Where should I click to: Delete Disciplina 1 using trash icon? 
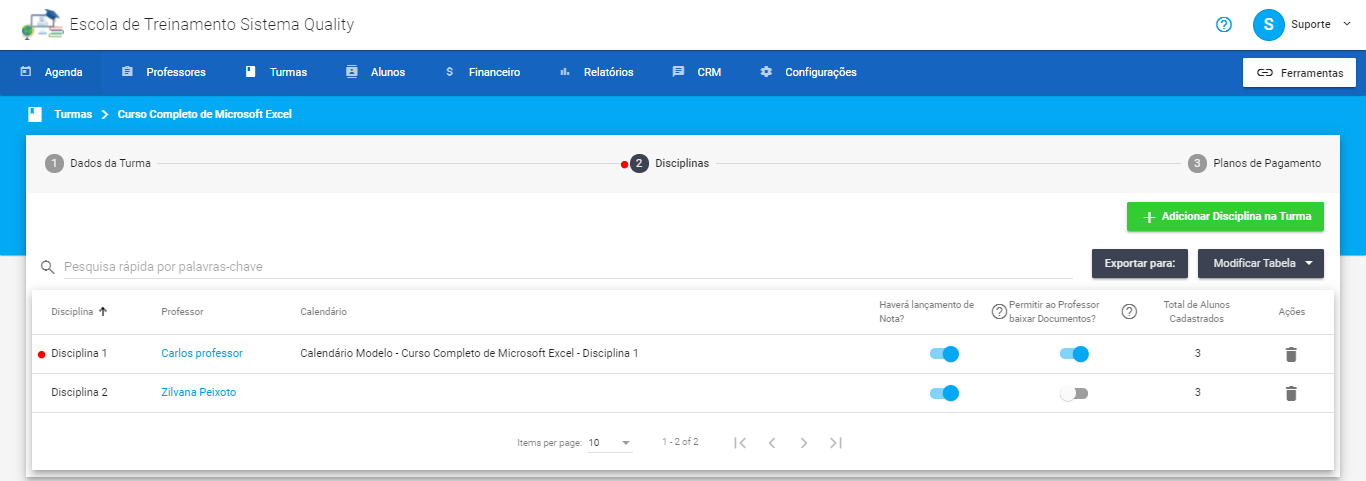[1290, 354]
